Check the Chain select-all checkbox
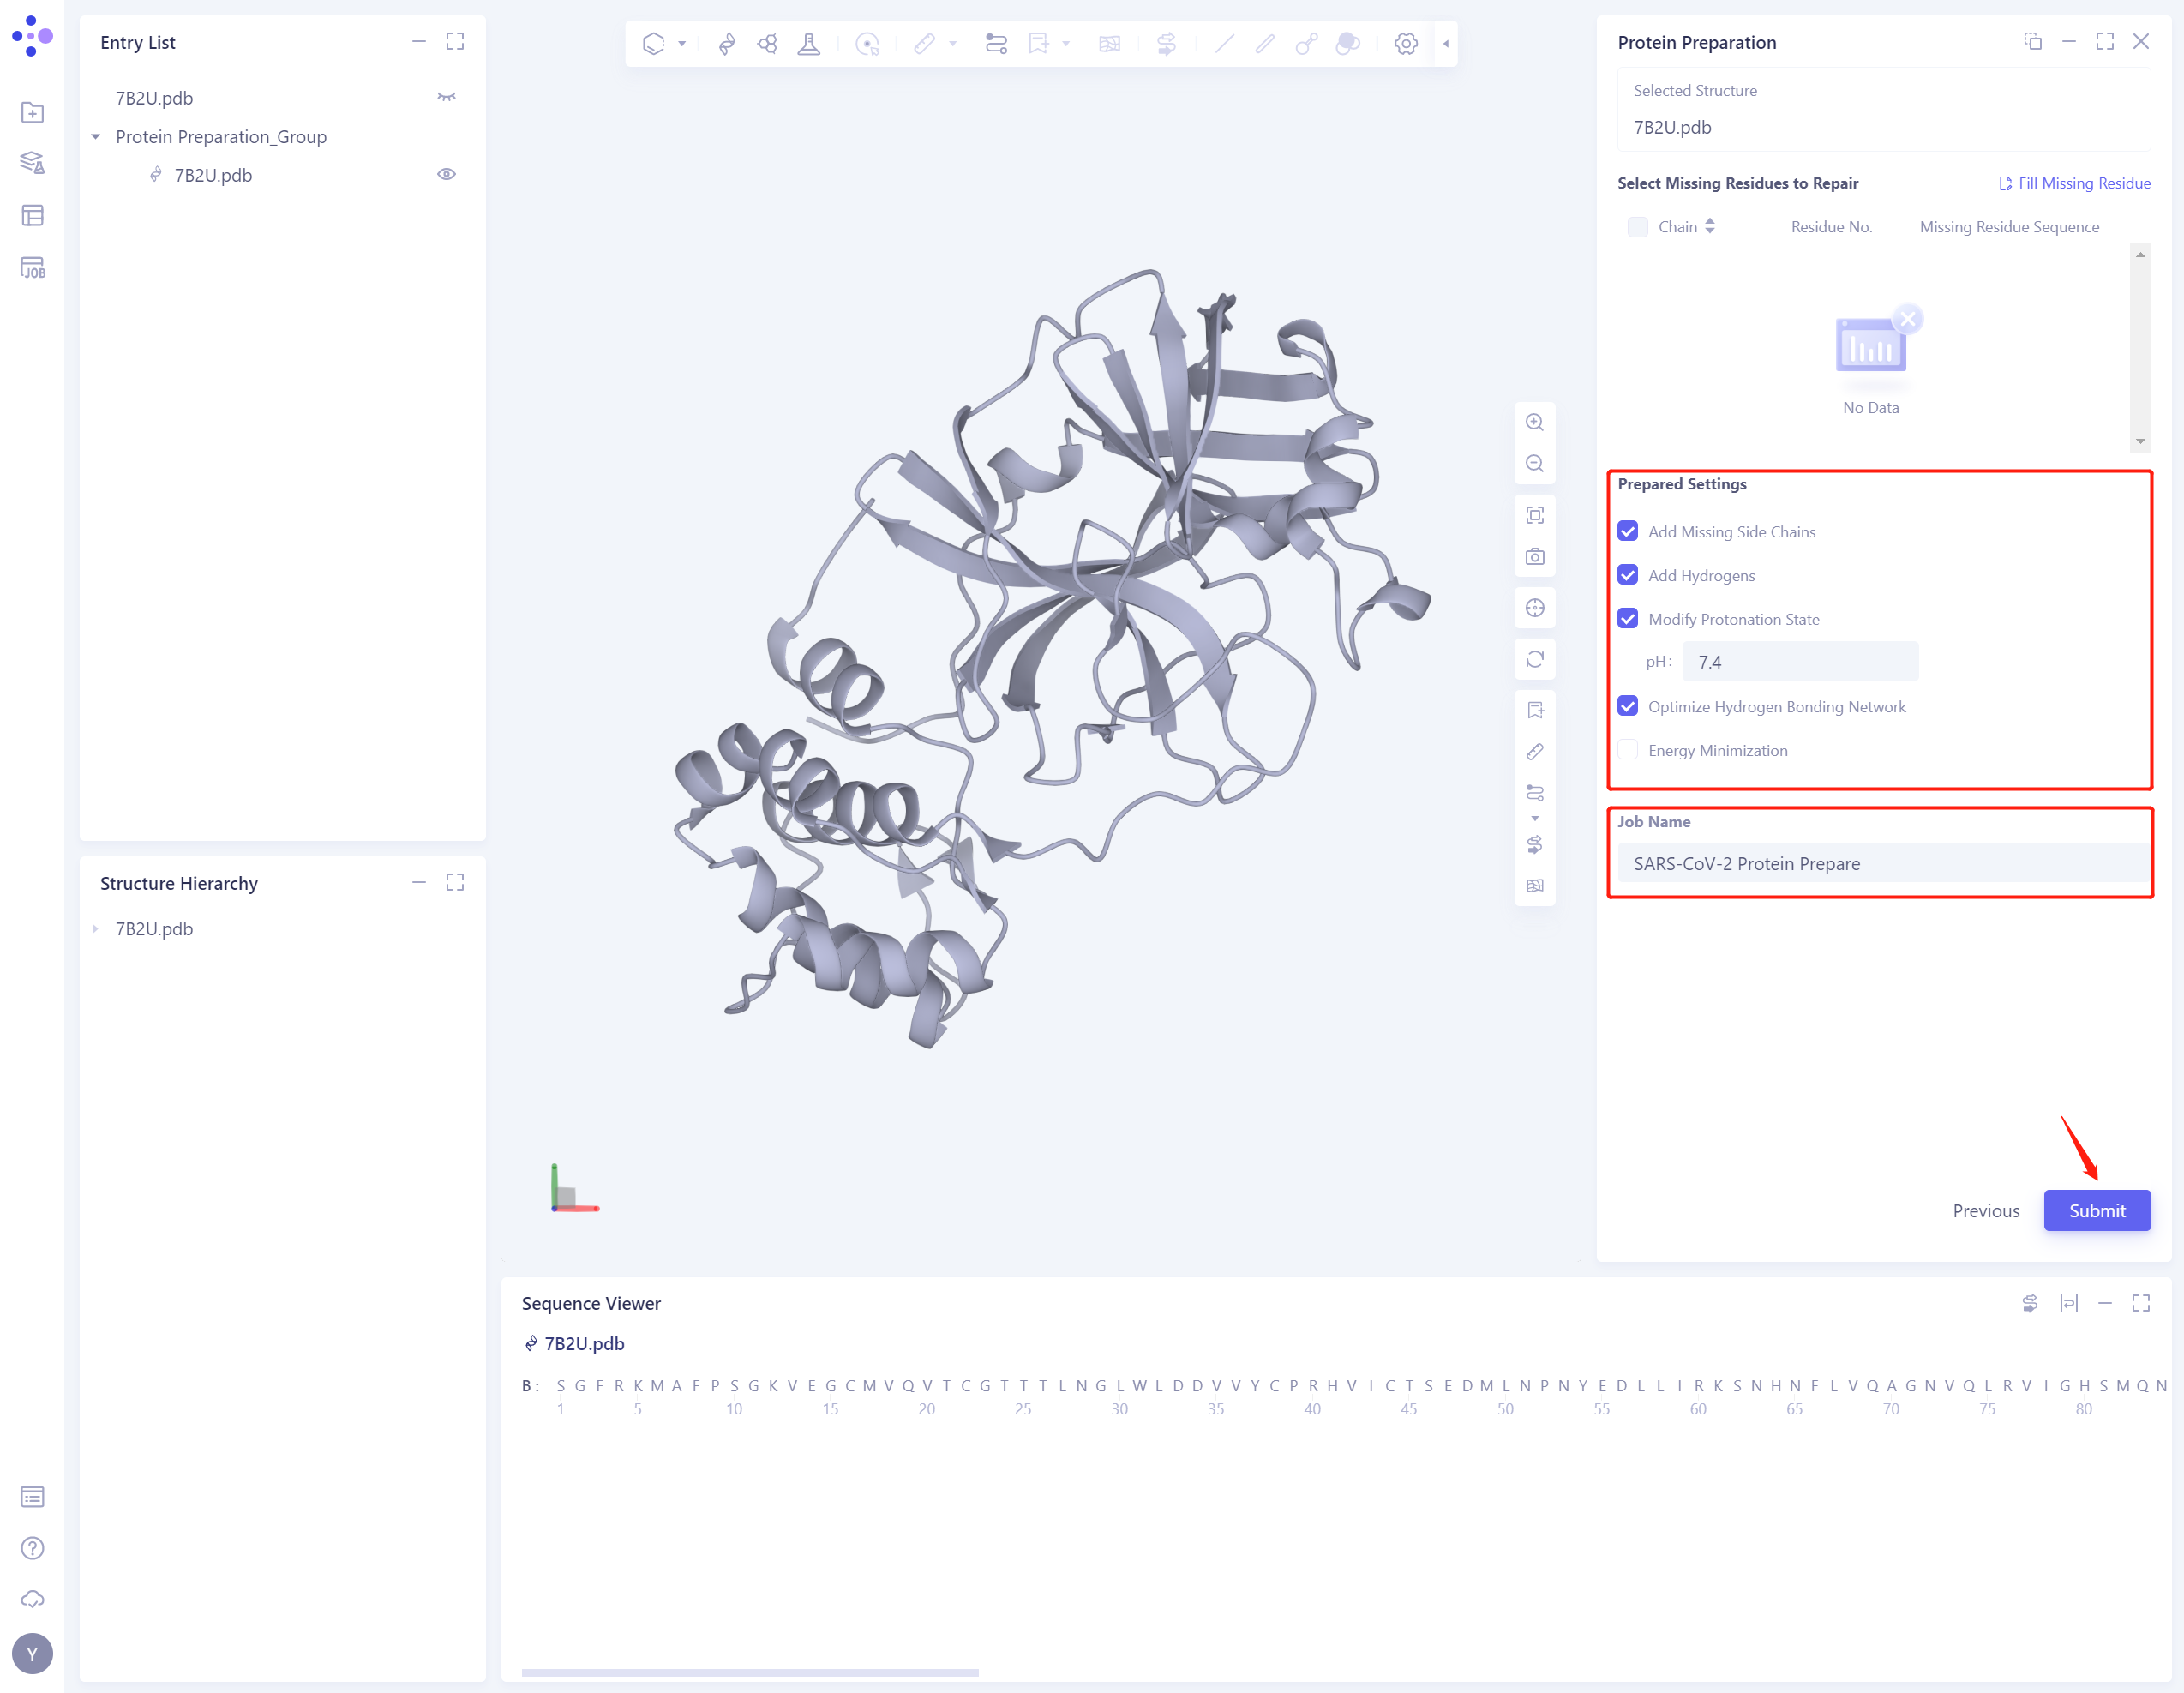 [x=1637, y=227]
